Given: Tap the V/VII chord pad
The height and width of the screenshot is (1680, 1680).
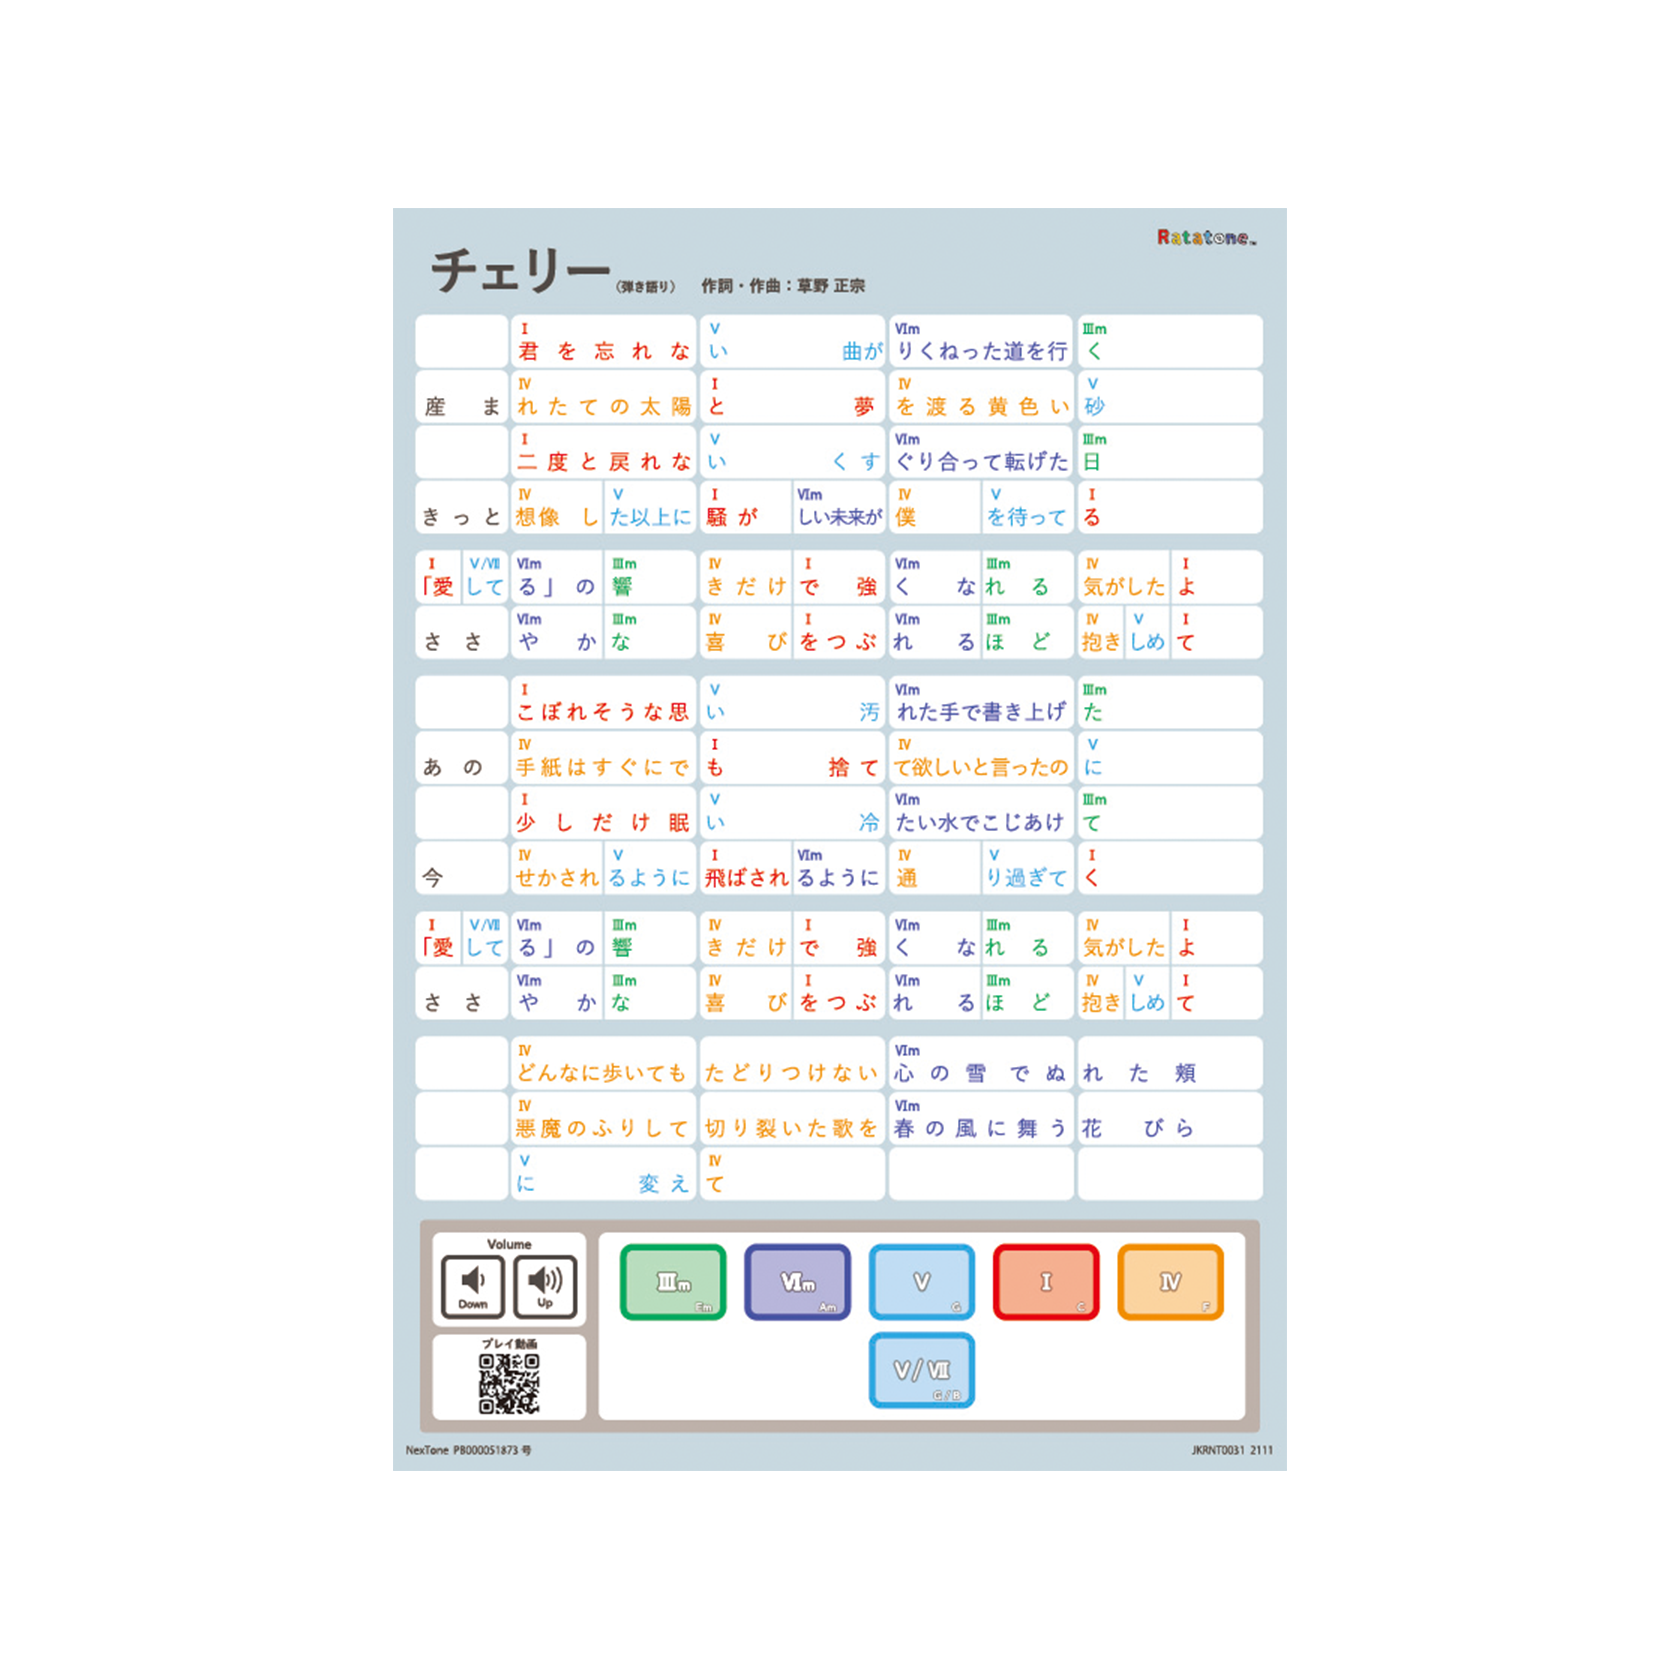Looking at the screenshot, I should click(x=922, y=1370).
